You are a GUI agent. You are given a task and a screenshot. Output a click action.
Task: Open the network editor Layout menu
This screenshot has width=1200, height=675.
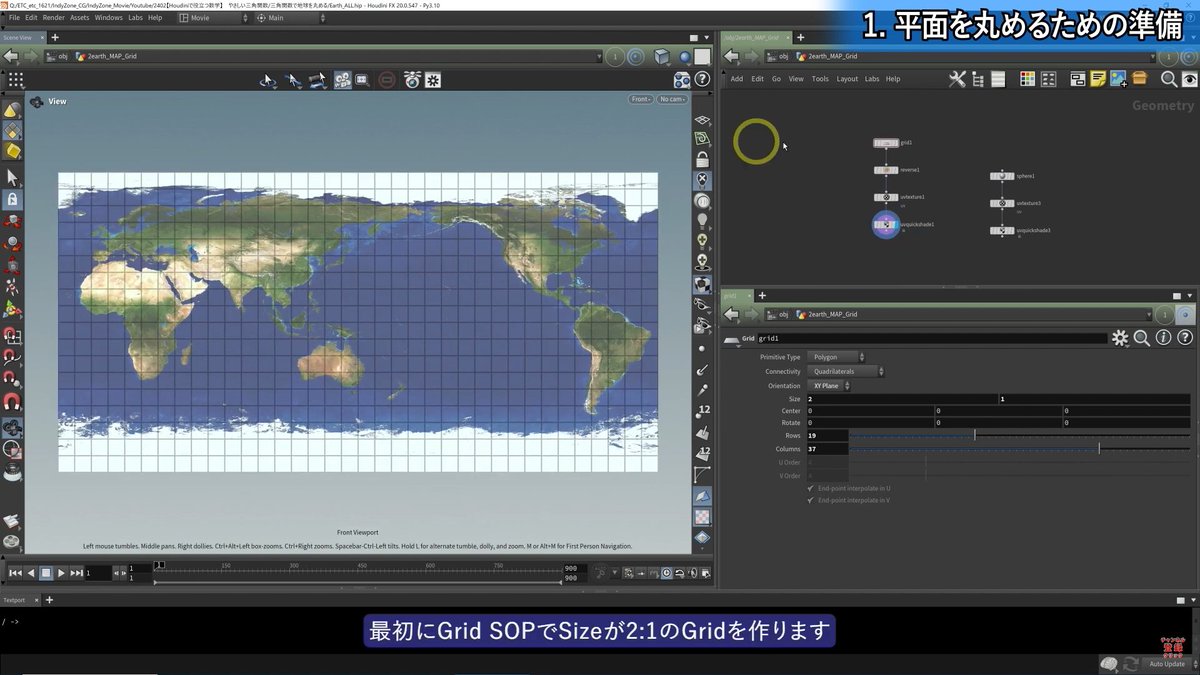[x=847, y=79]
